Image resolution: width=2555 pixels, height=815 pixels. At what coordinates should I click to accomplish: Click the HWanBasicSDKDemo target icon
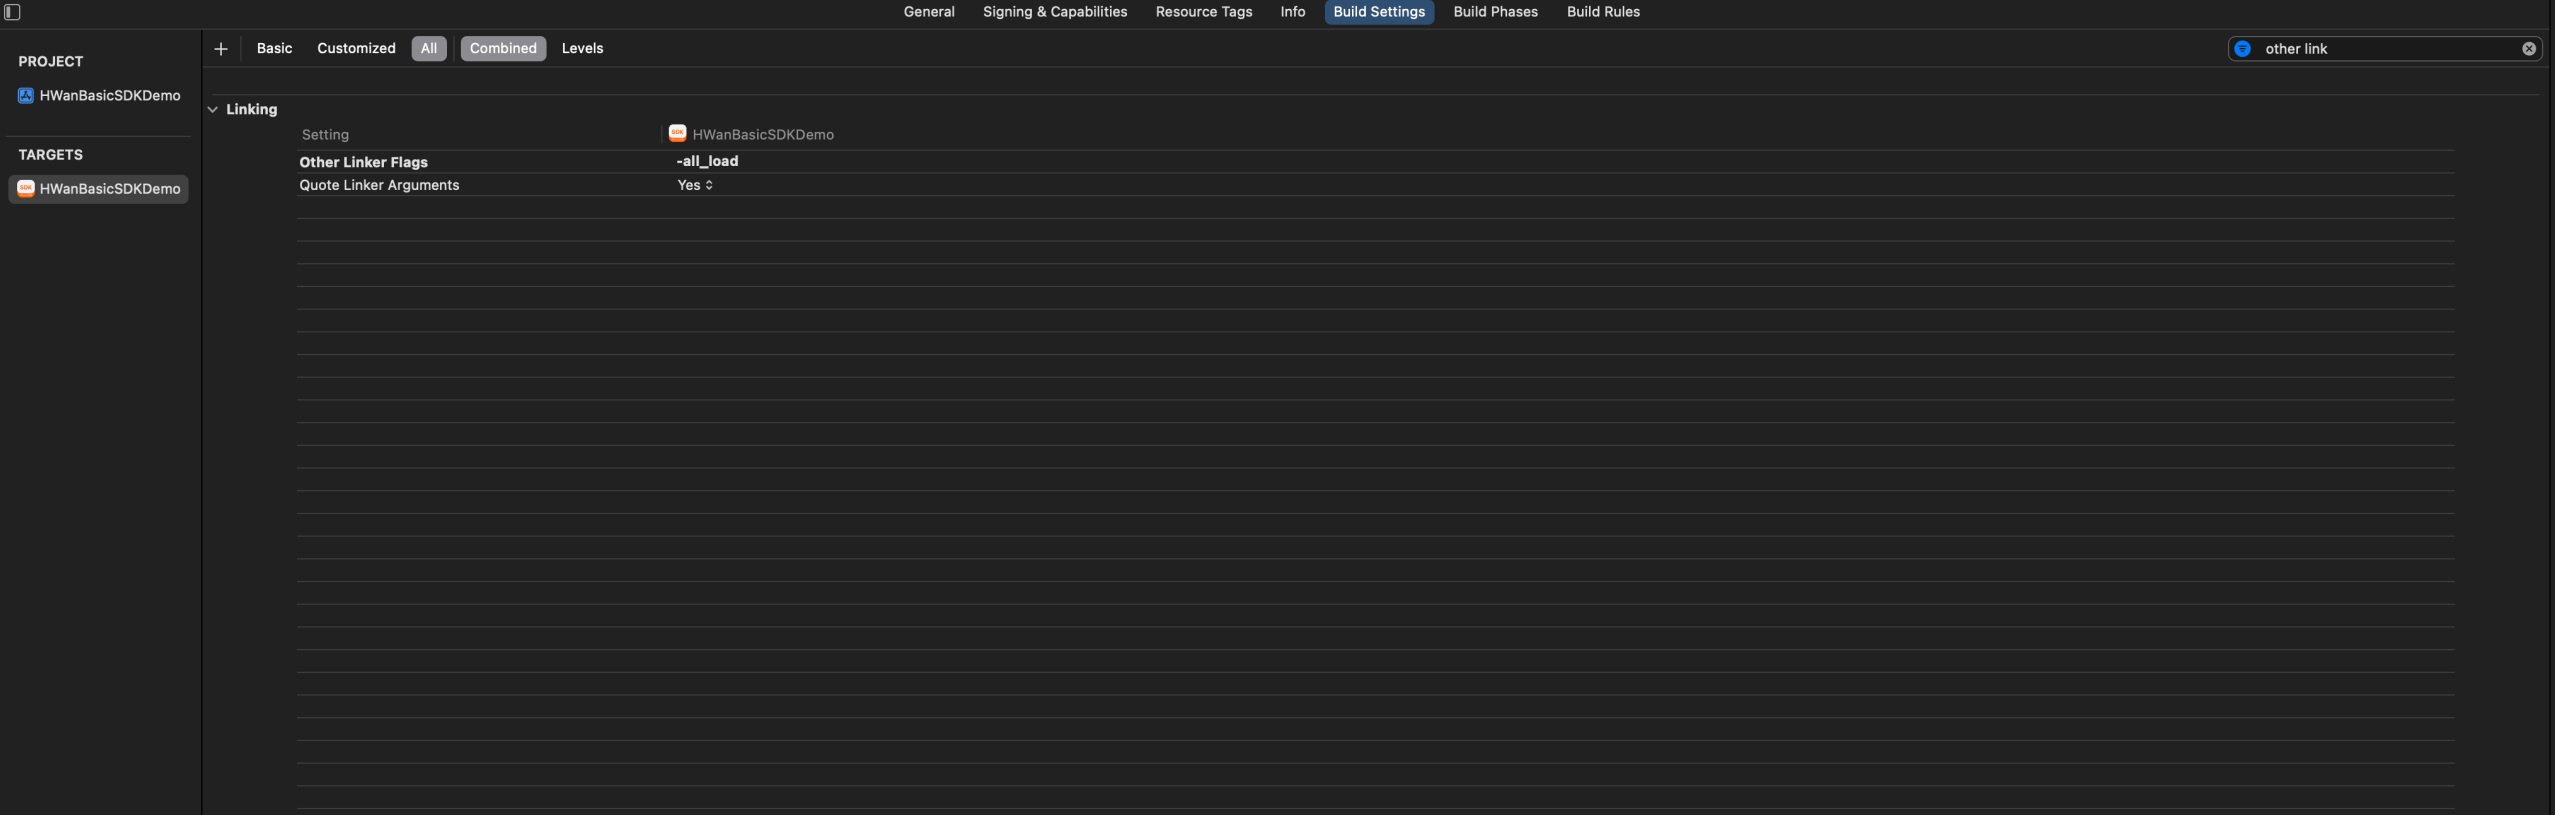pyautogui.click(x=26, y=189)
